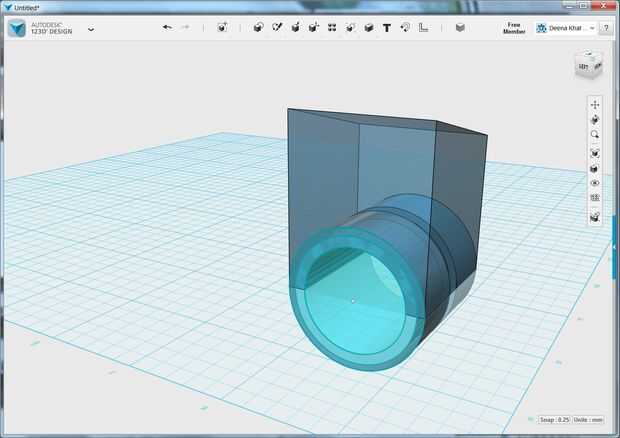Open the 123D Design application menu arrow

(x=91, y=29)
